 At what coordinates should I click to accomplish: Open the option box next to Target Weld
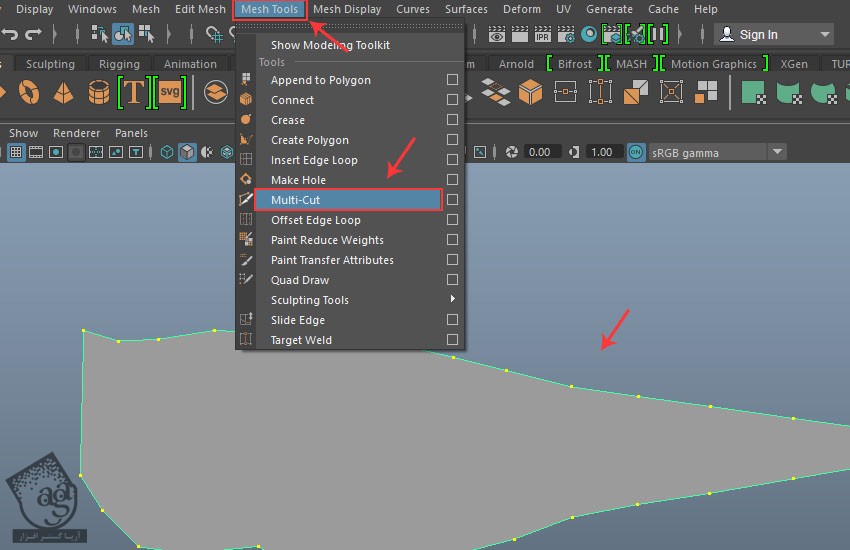(x=452, y=340)
